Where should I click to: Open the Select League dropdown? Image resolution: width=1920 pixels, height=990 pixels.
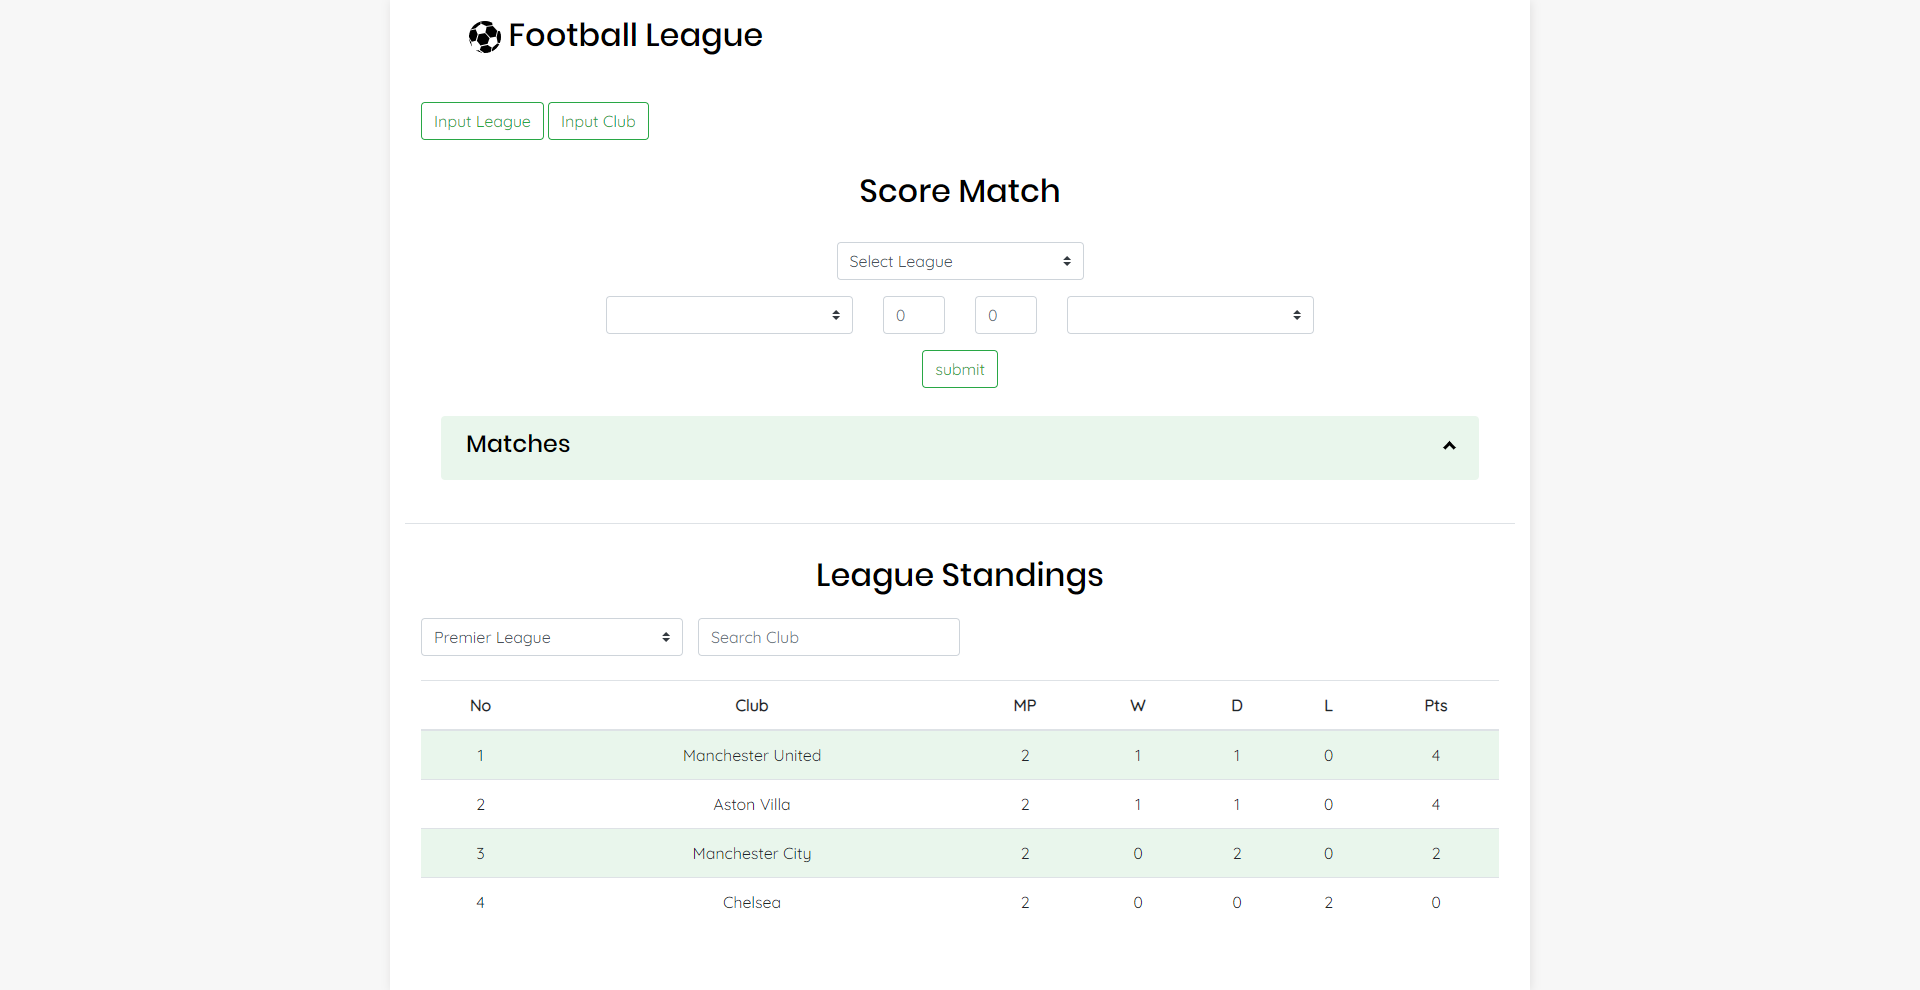coord(958,261)
